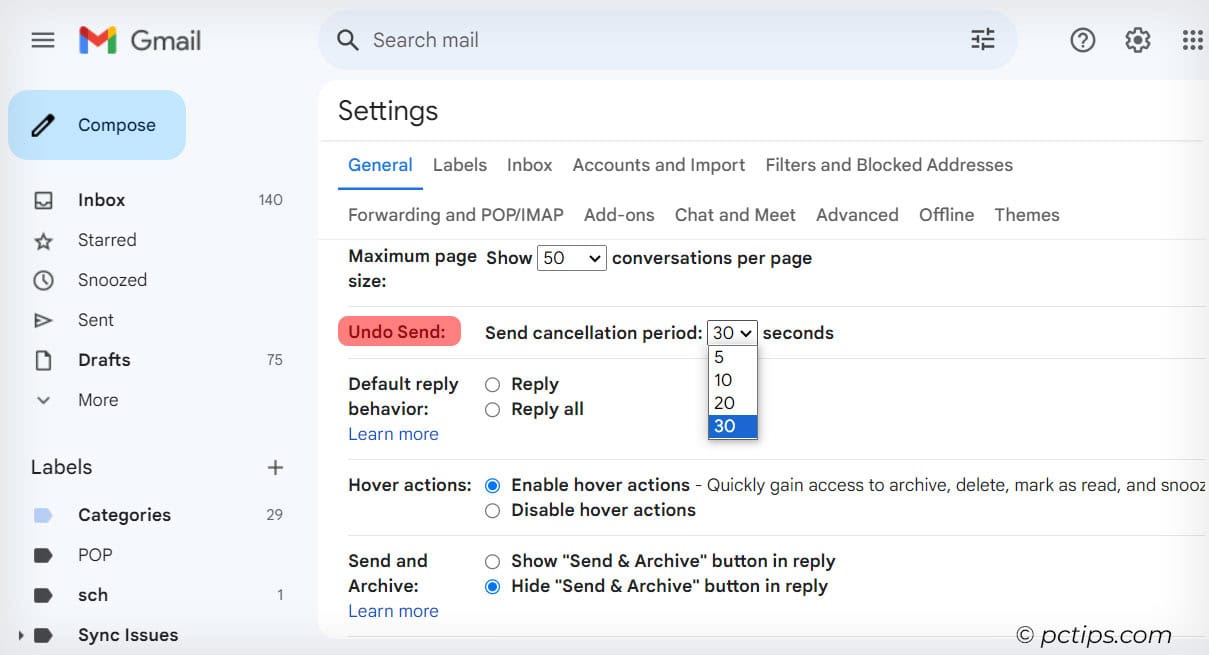The height and width of the screenshot is (655, 1209).
Task: Click the Gmail logo
Action: (140, 40)
